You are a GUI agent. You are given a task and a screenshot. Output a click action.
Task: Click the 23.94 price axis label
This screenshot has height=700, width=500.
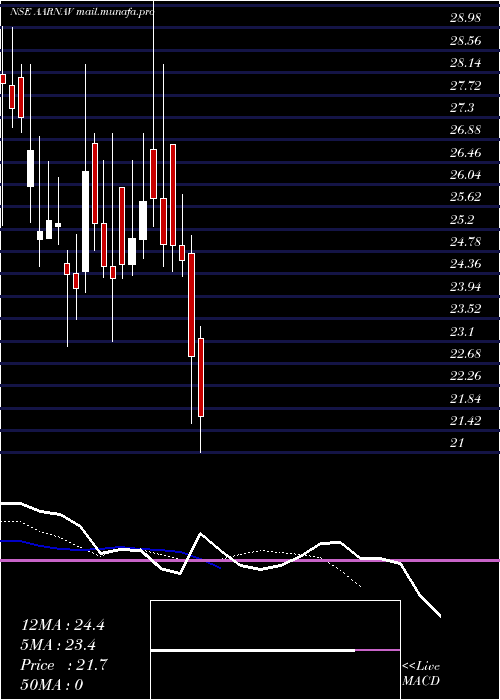click(465, 286)
